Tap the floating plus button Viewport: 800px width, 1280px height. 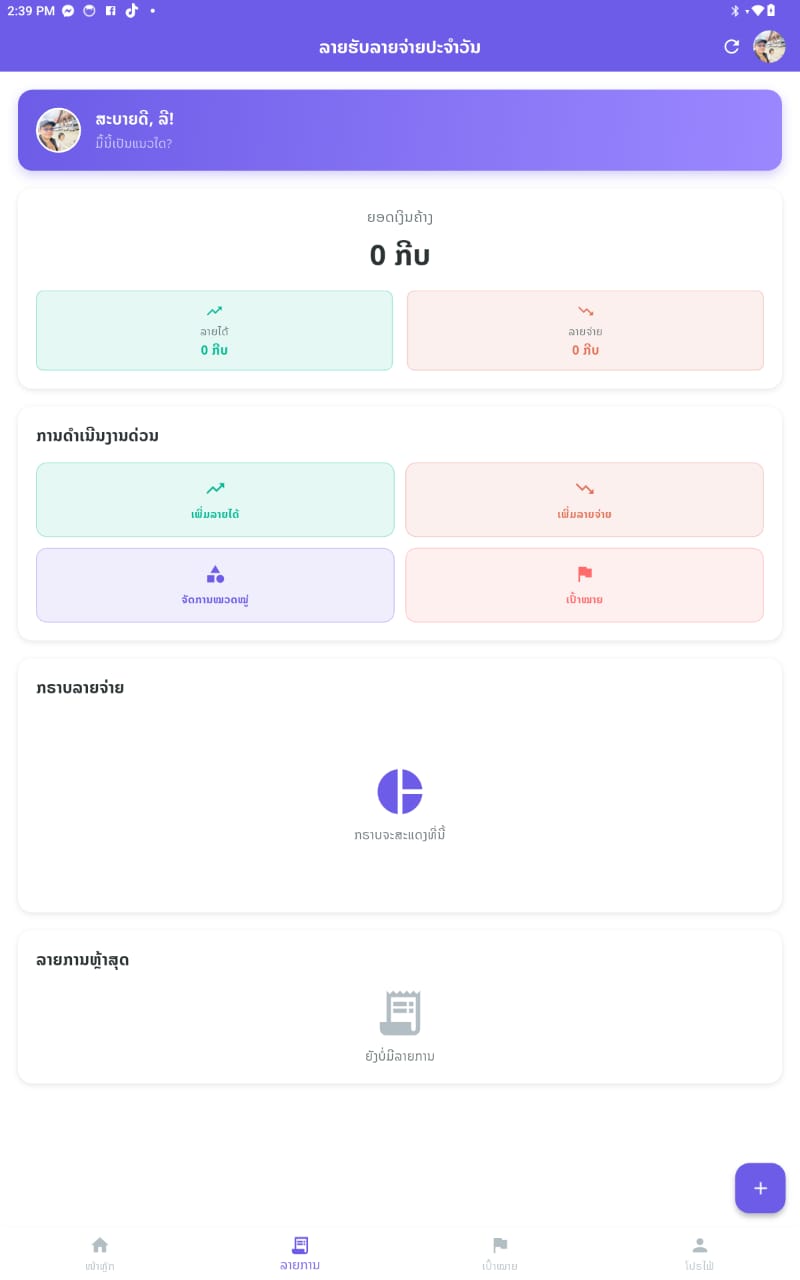click(x=760, y=1188)
